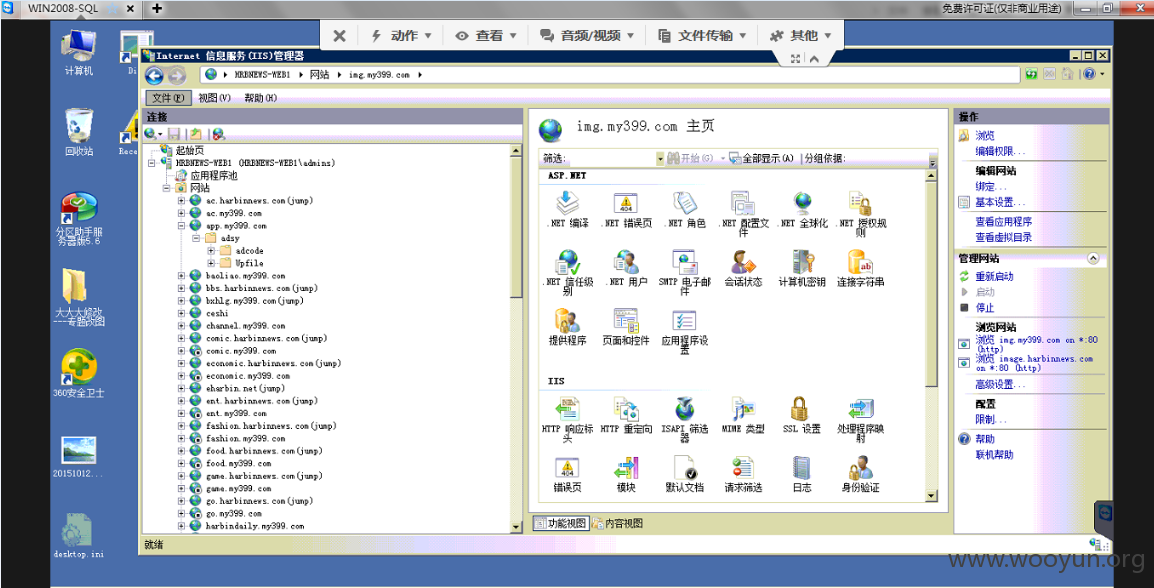The width and height of the screenshot is (1154, 588).
Task: Click the 全部显示(A) filter button
Action: pyautogui.click(x=762, y=158)
